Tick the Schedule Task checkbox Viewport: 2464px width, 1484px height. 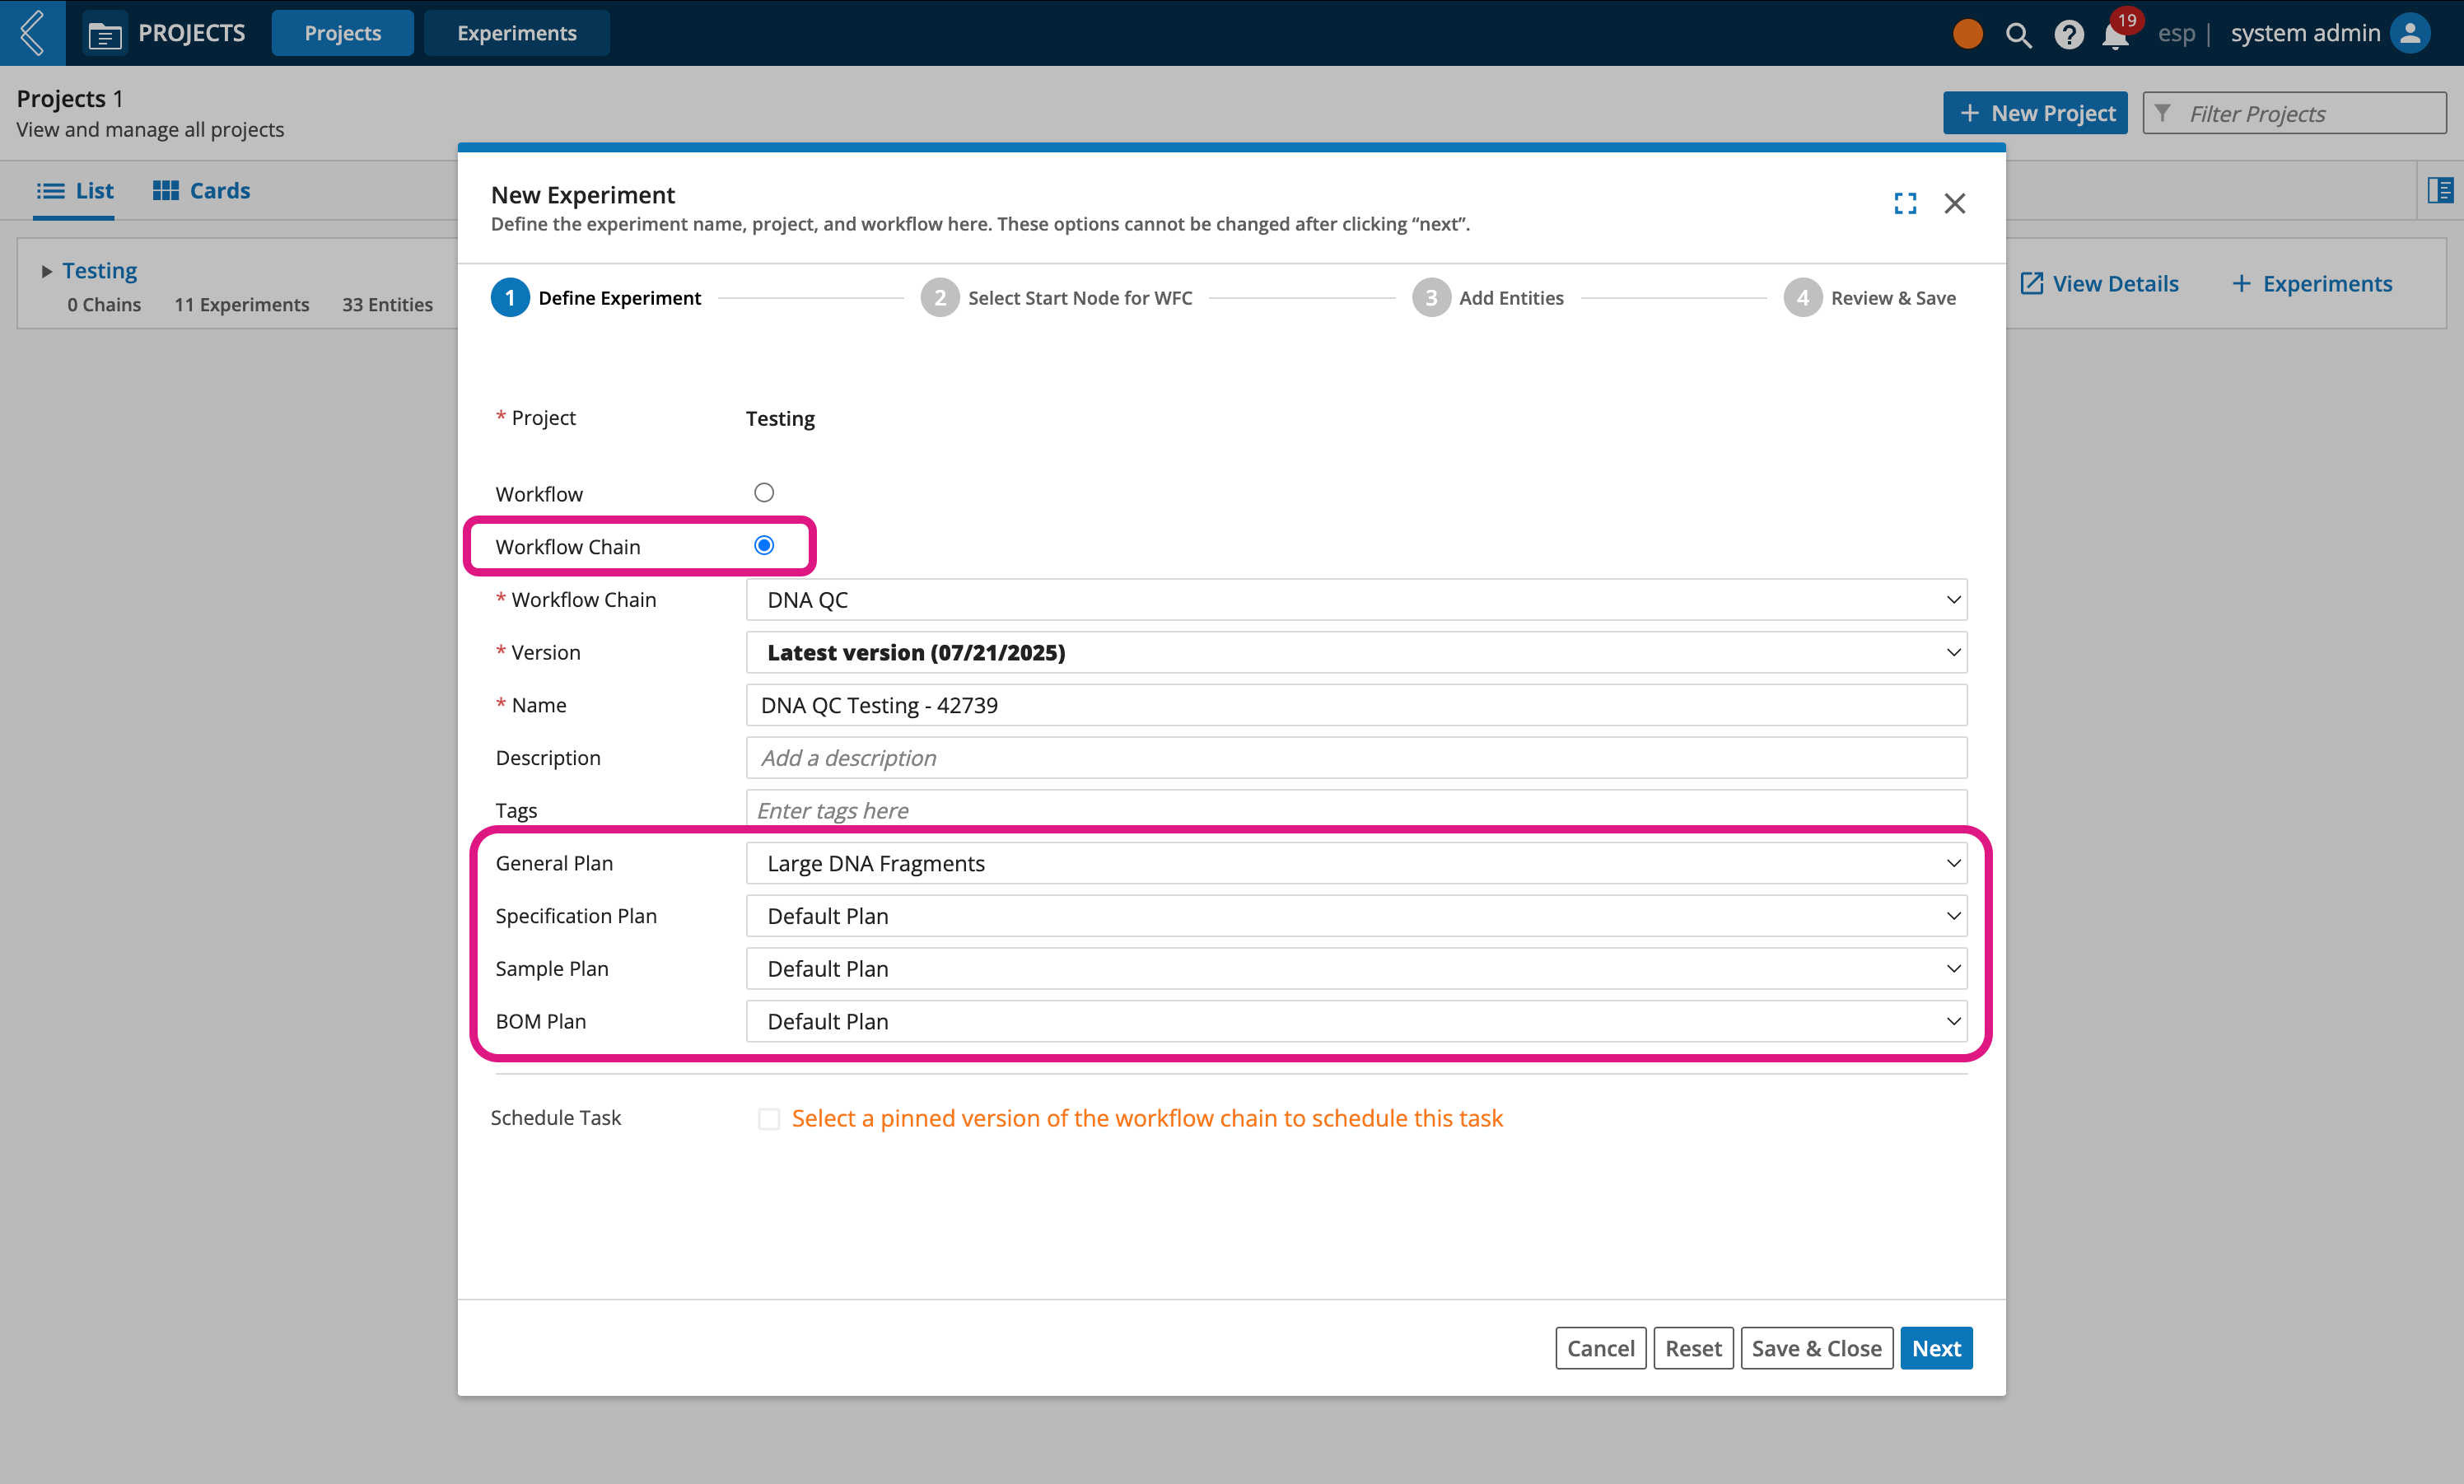point(768,1118)
